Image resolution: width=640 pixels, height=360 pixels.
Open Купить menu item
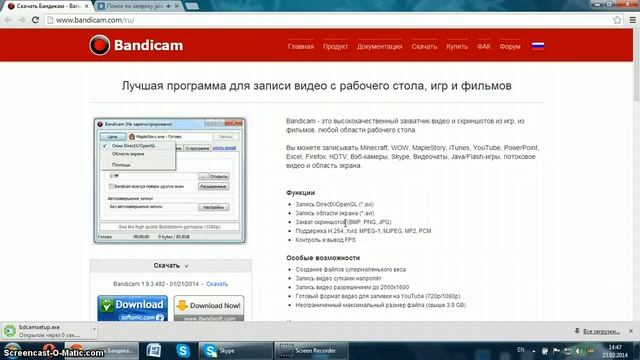pyautogui.click(x=457, y=47)
